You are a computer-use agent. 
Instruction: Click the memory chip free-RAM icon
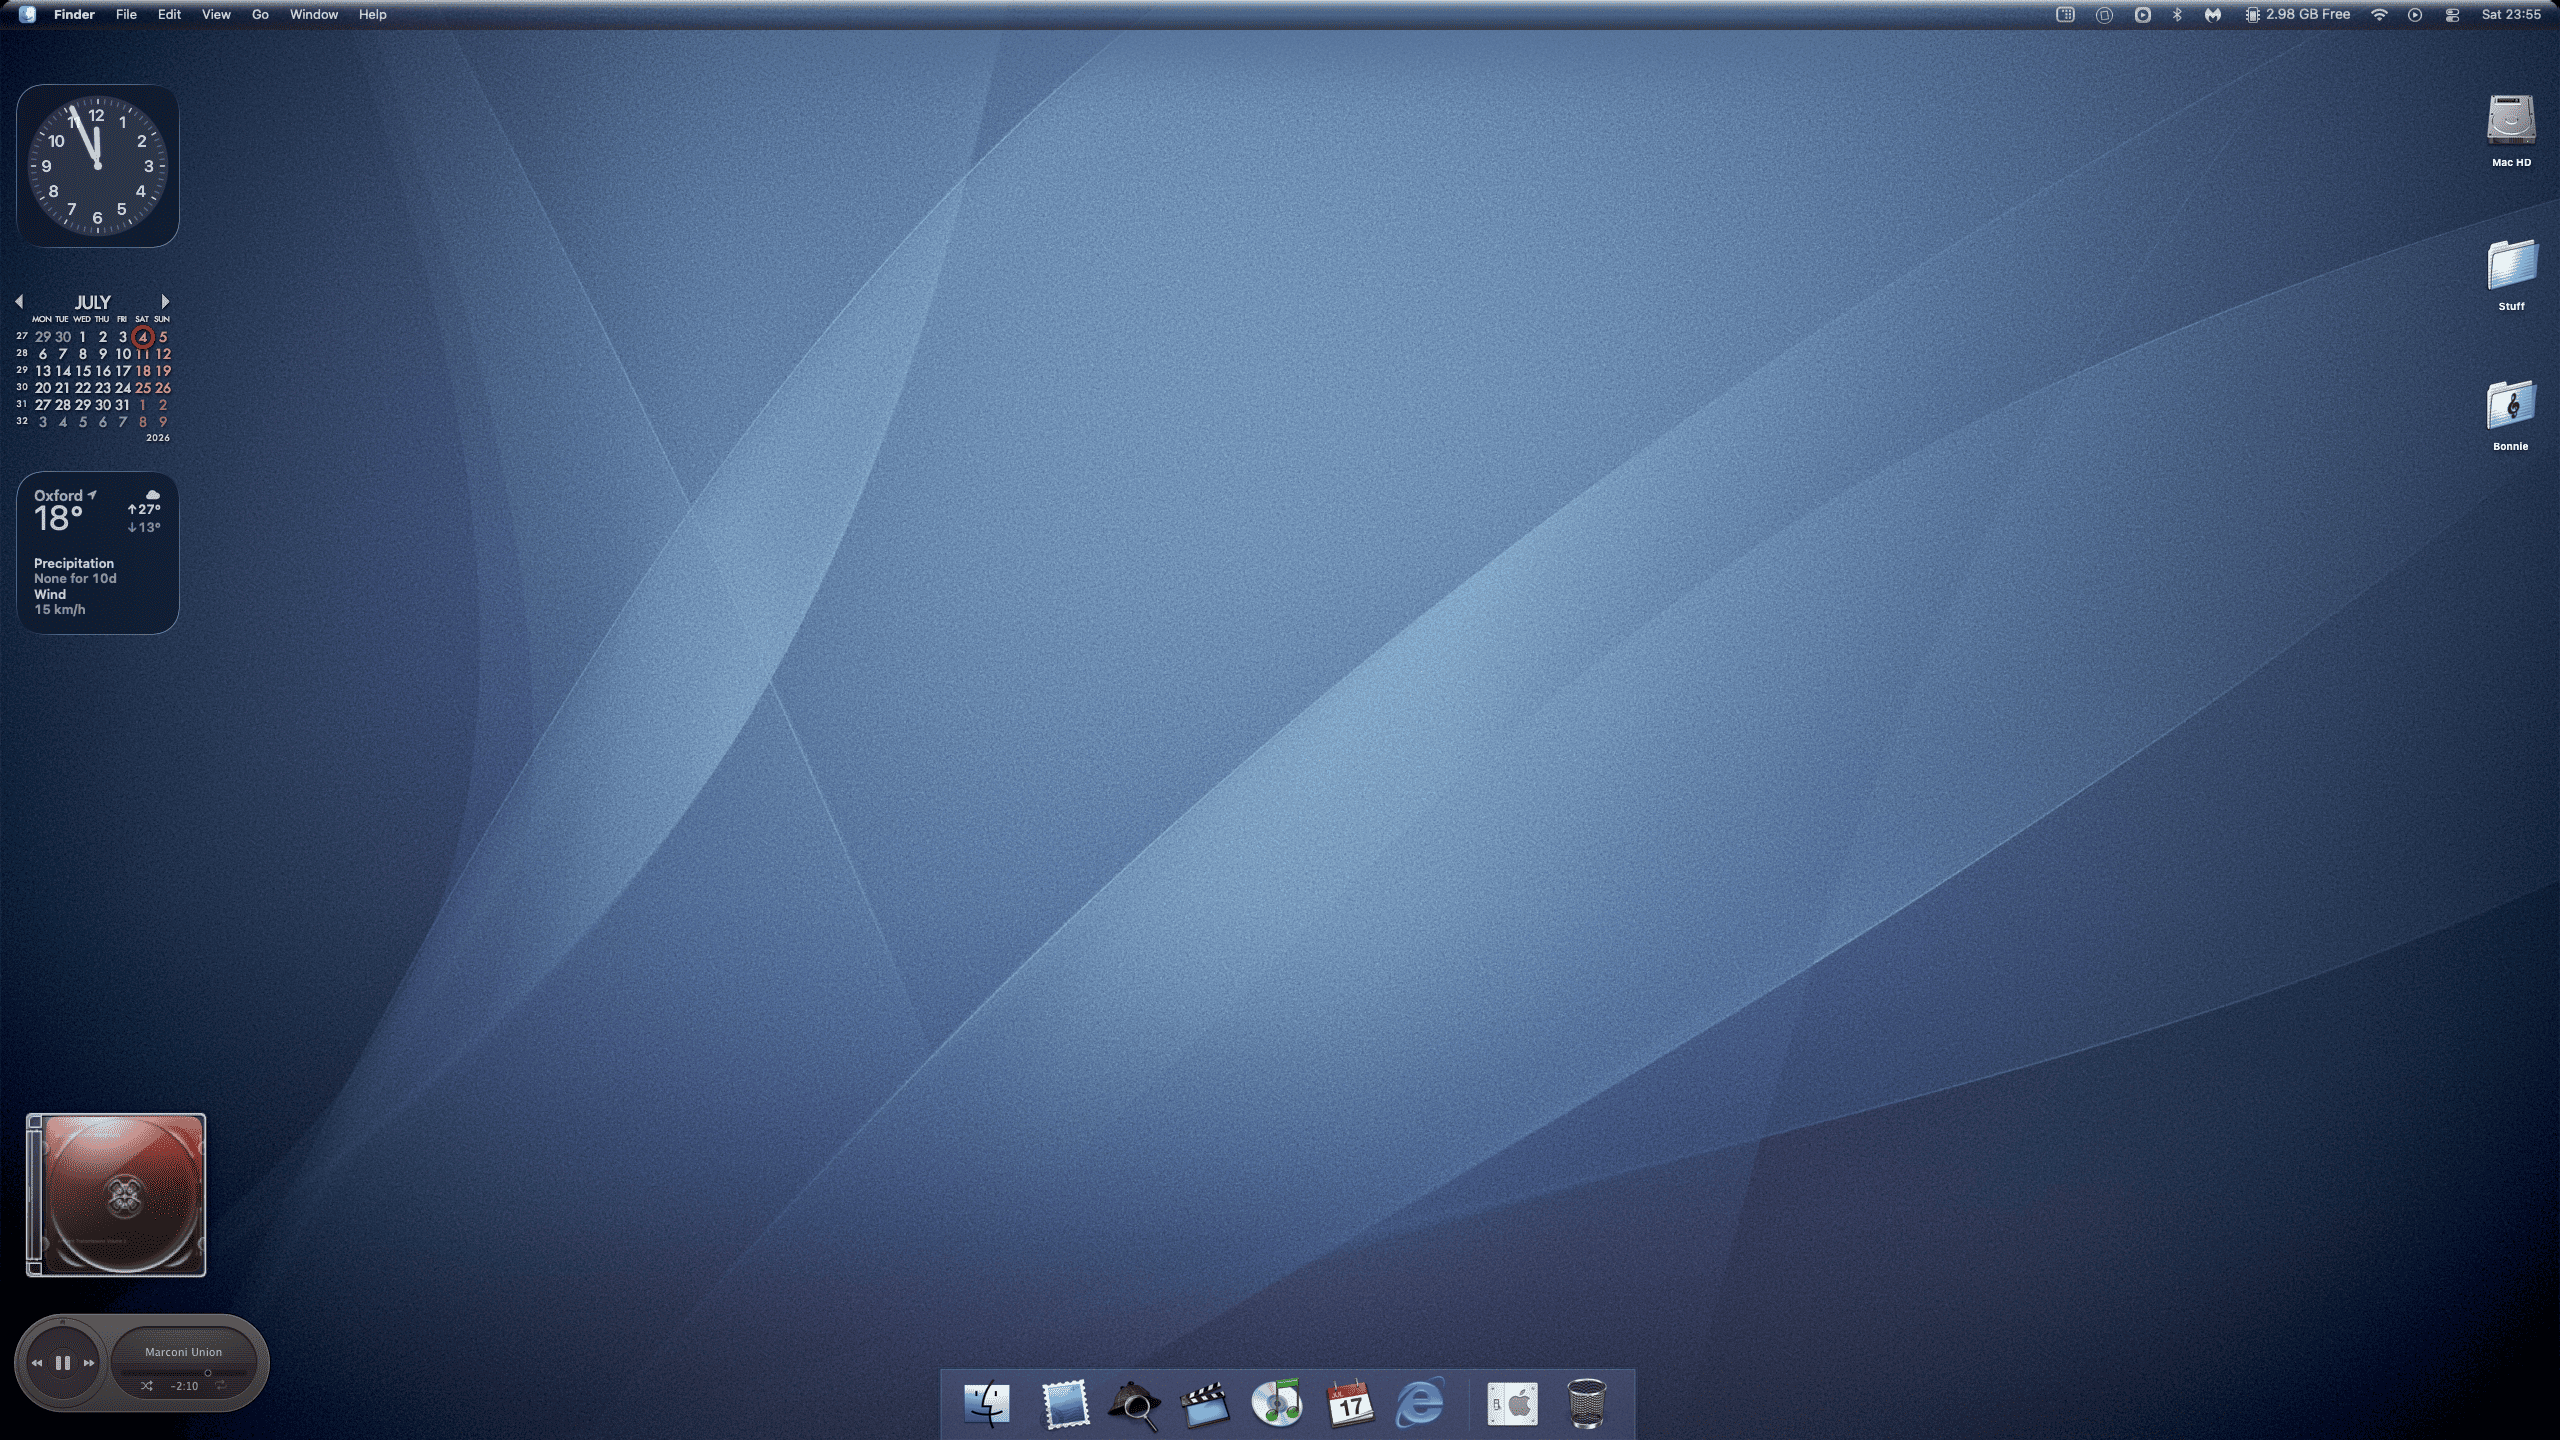click(x=2252, y=15)
